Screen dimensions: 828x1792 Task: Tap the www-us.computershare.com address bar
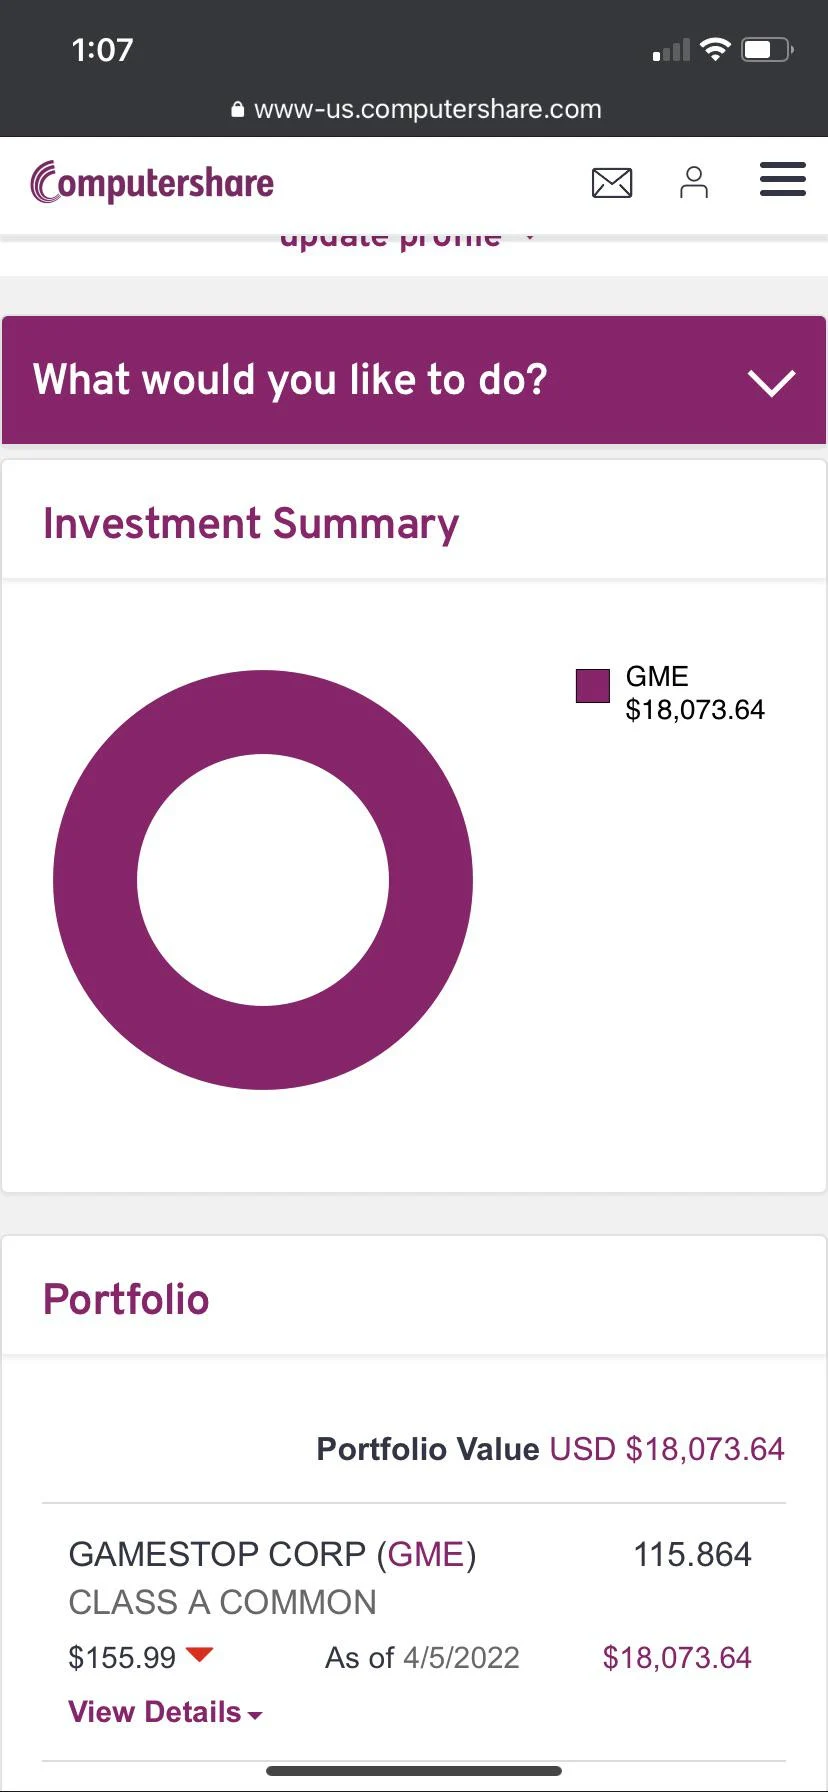427,109
